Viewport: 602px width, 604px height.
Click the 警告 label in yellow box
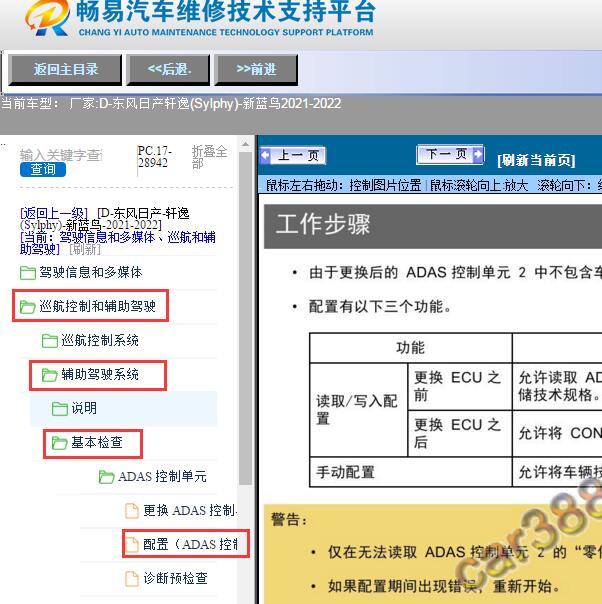pos(290,520)
